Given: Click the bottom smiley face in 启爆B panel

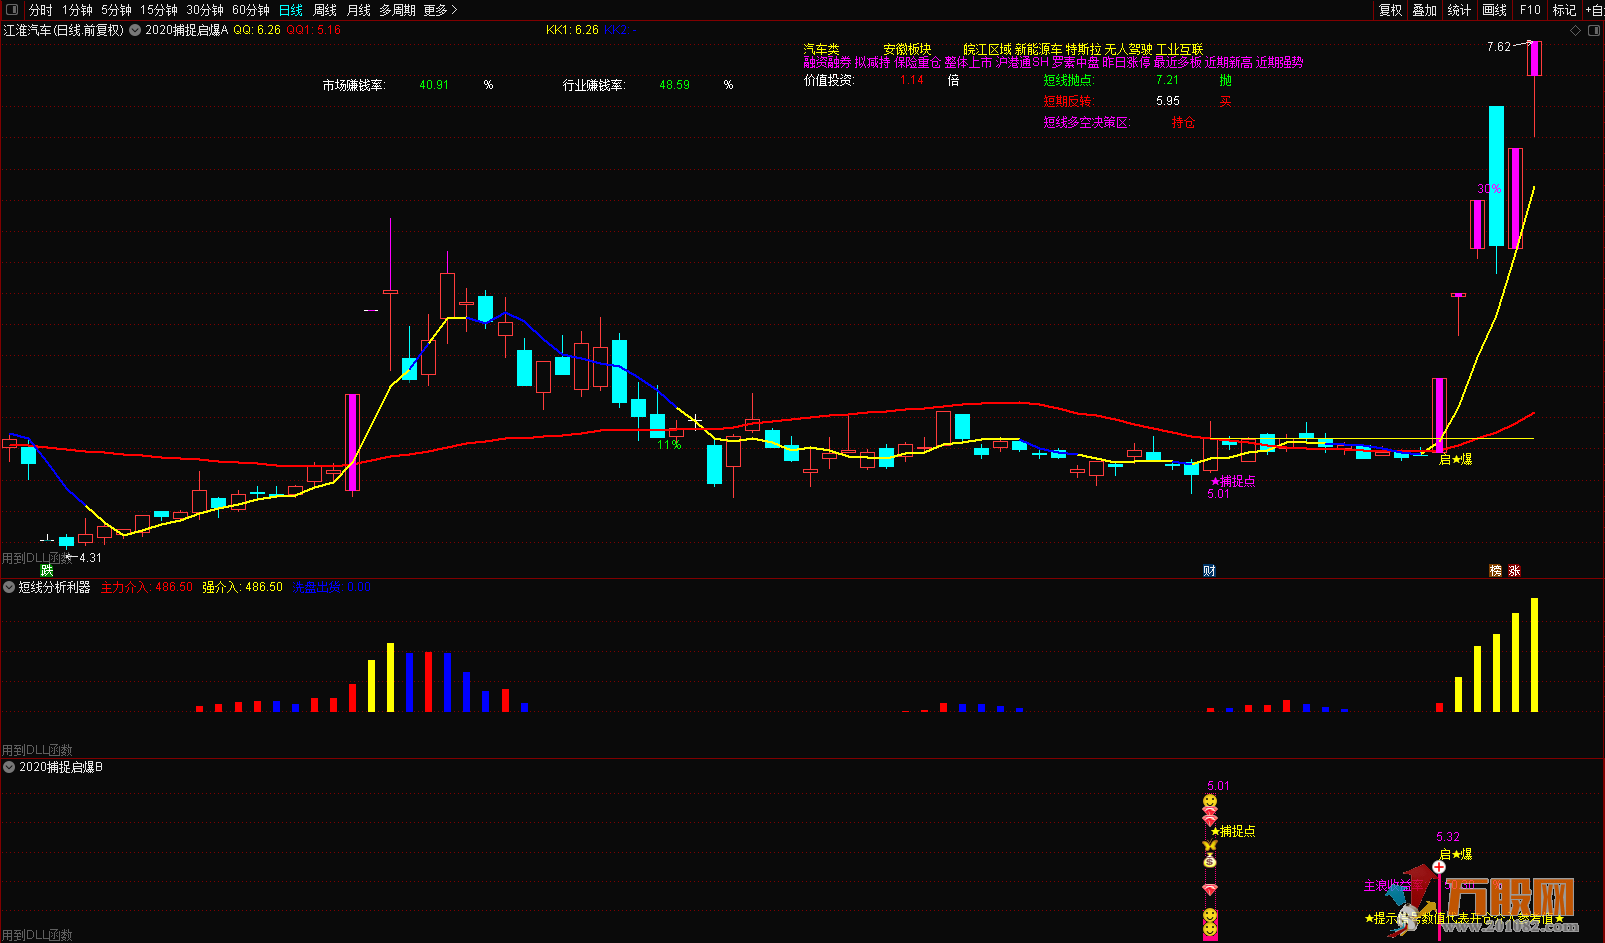Looking at the screenshot, I should pyautogui.click(x=1210, y=930).
